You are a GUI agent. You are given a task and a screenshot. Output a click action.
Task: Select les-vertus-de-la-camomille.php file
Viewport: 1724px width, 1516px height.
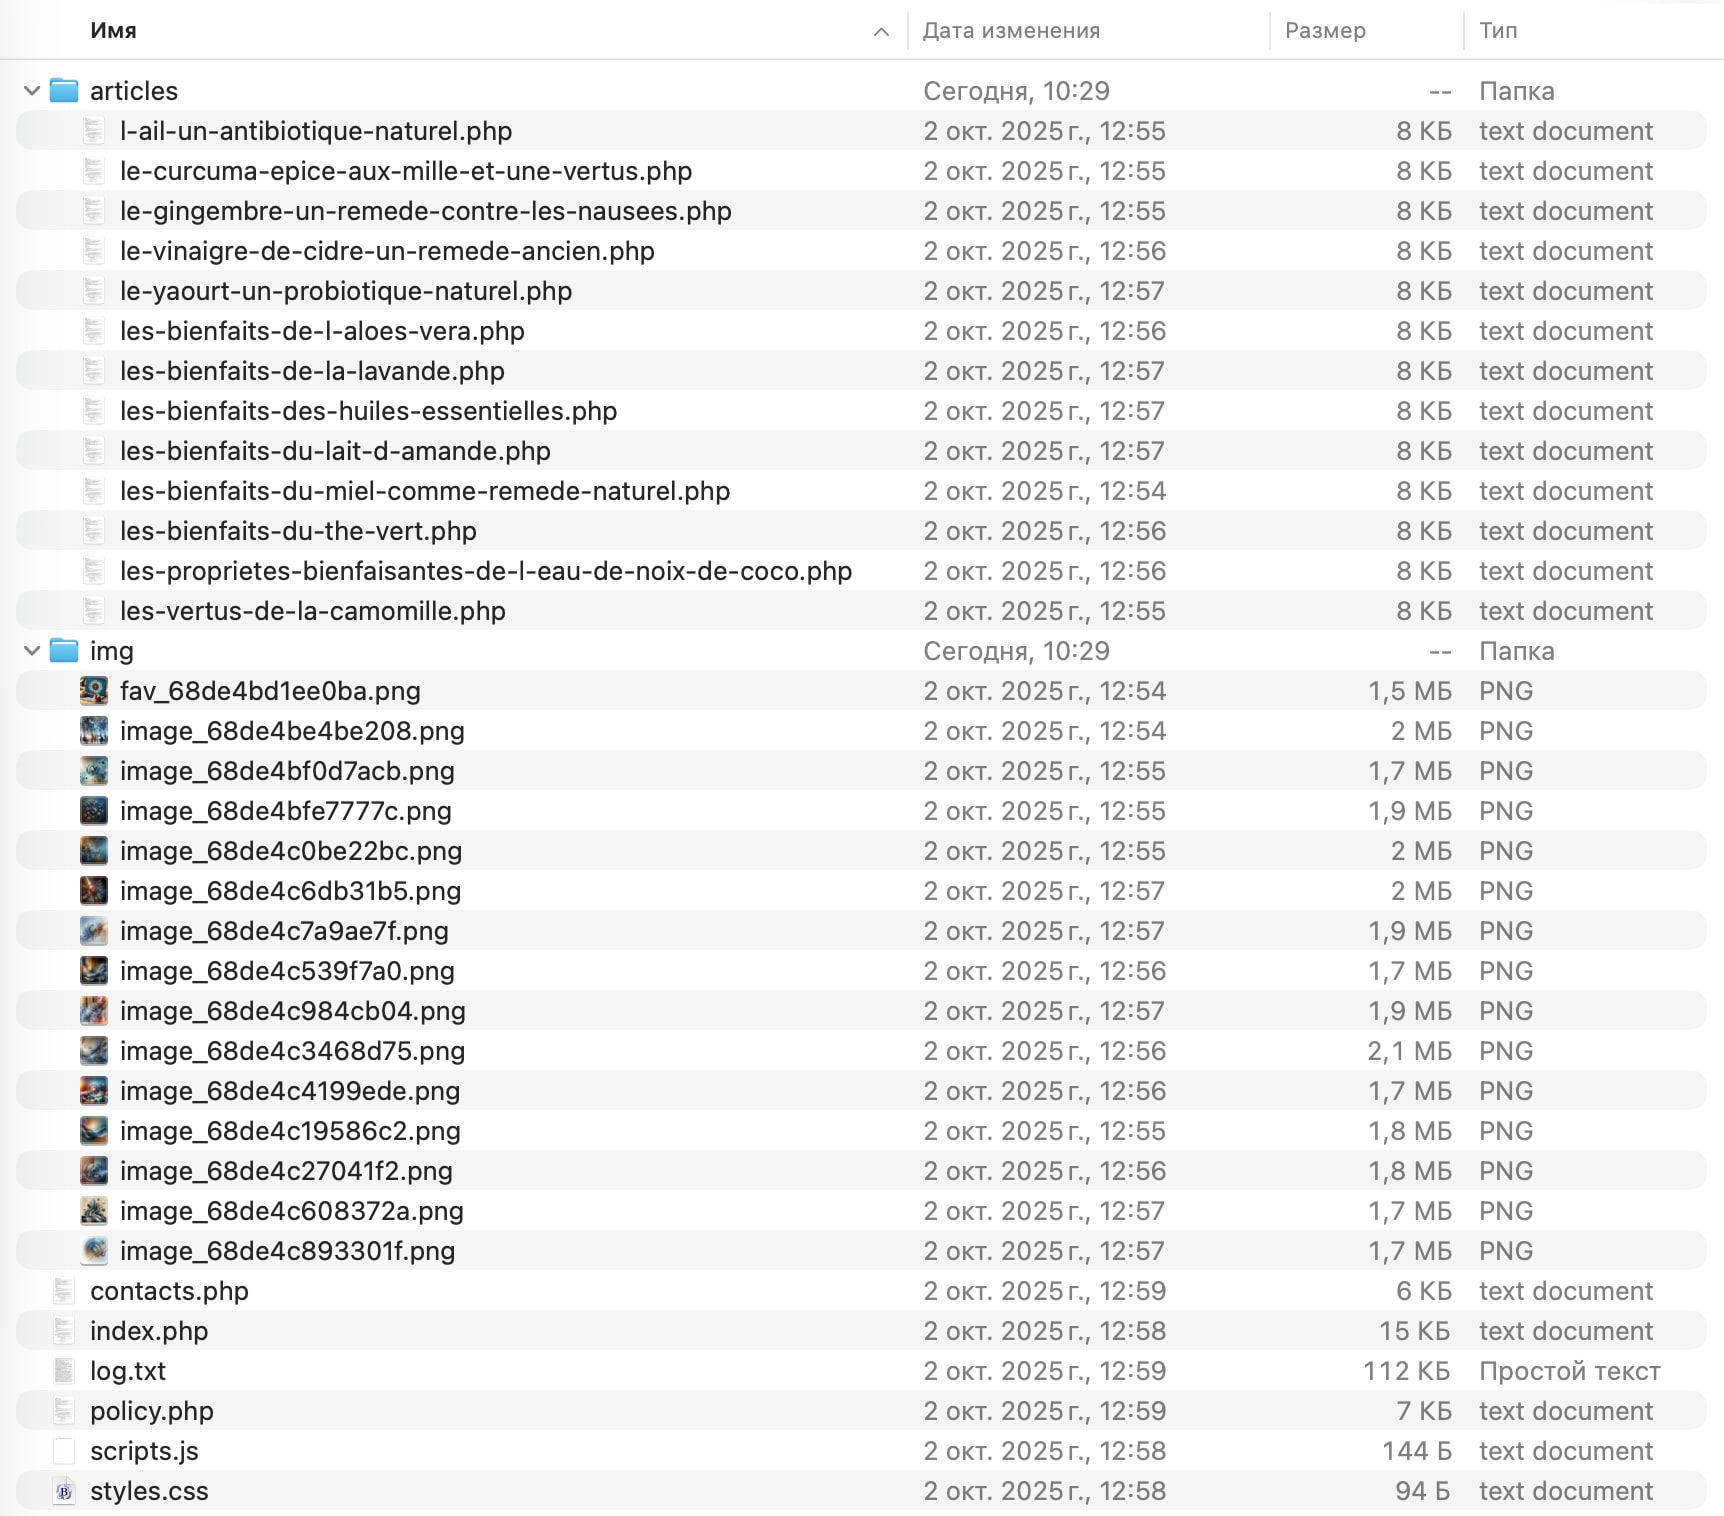[312, 611]
